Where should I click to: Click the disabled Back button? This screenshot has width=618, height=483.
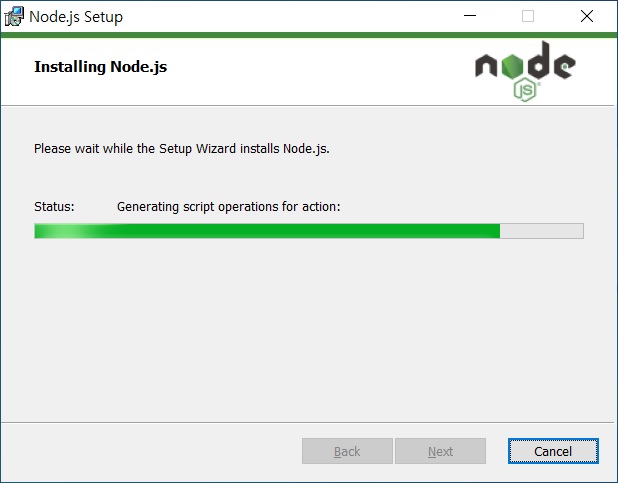347,451
